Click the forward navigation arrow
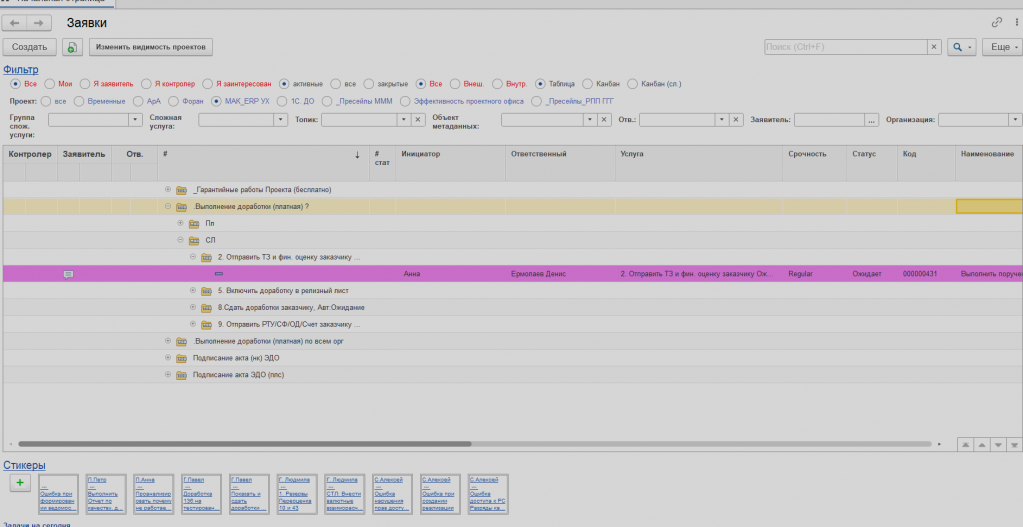 click(39, 22)
